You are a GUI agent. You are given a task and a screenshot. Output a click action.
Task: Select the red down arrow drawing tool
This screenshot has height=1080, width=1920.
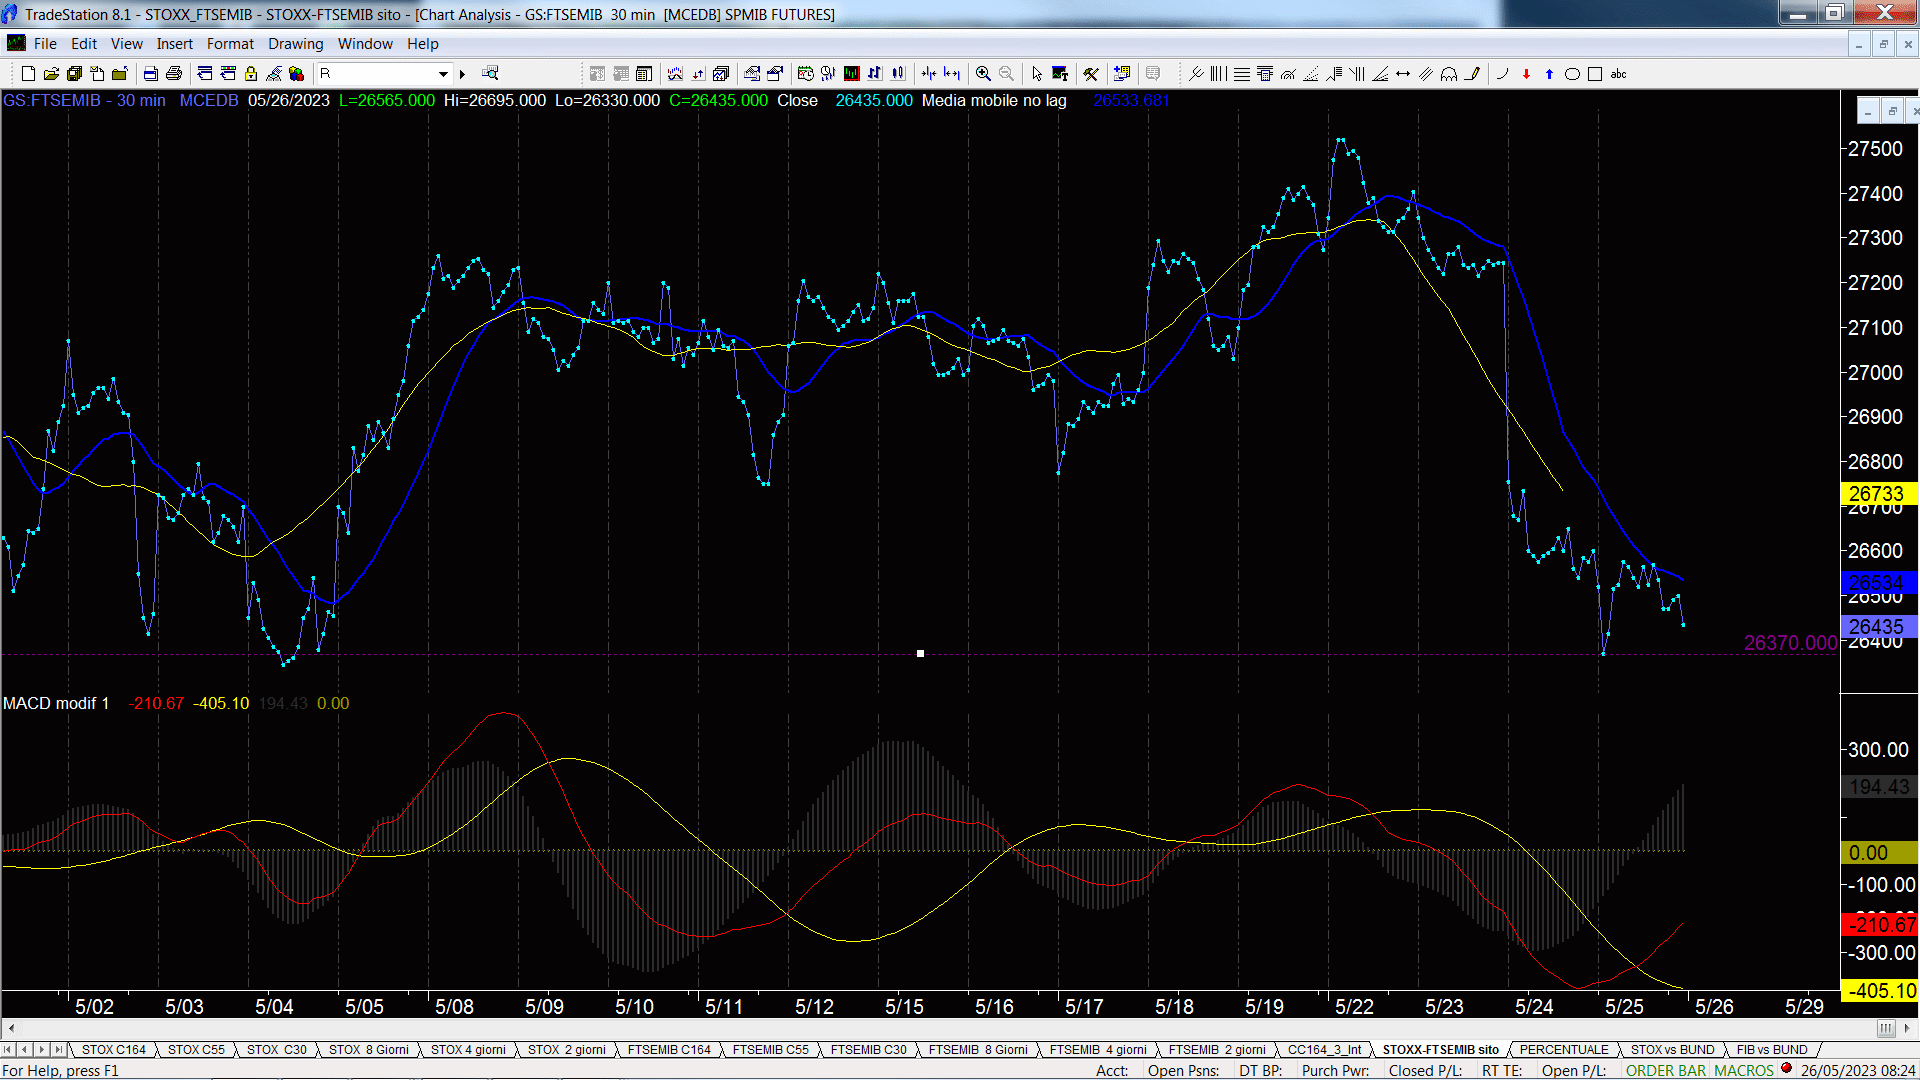[x=1526, y=74]
